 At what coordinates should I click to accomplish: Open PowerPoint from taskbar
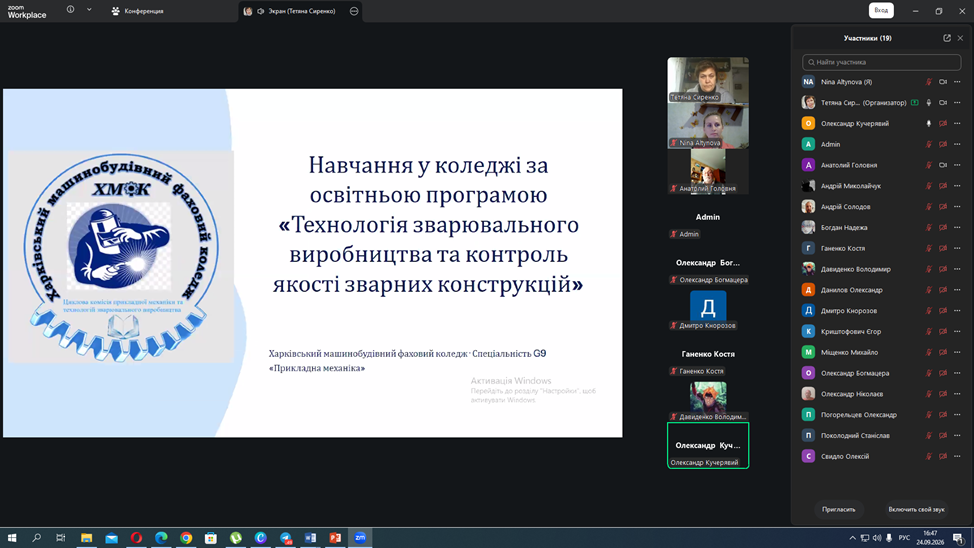coord(335,538)
